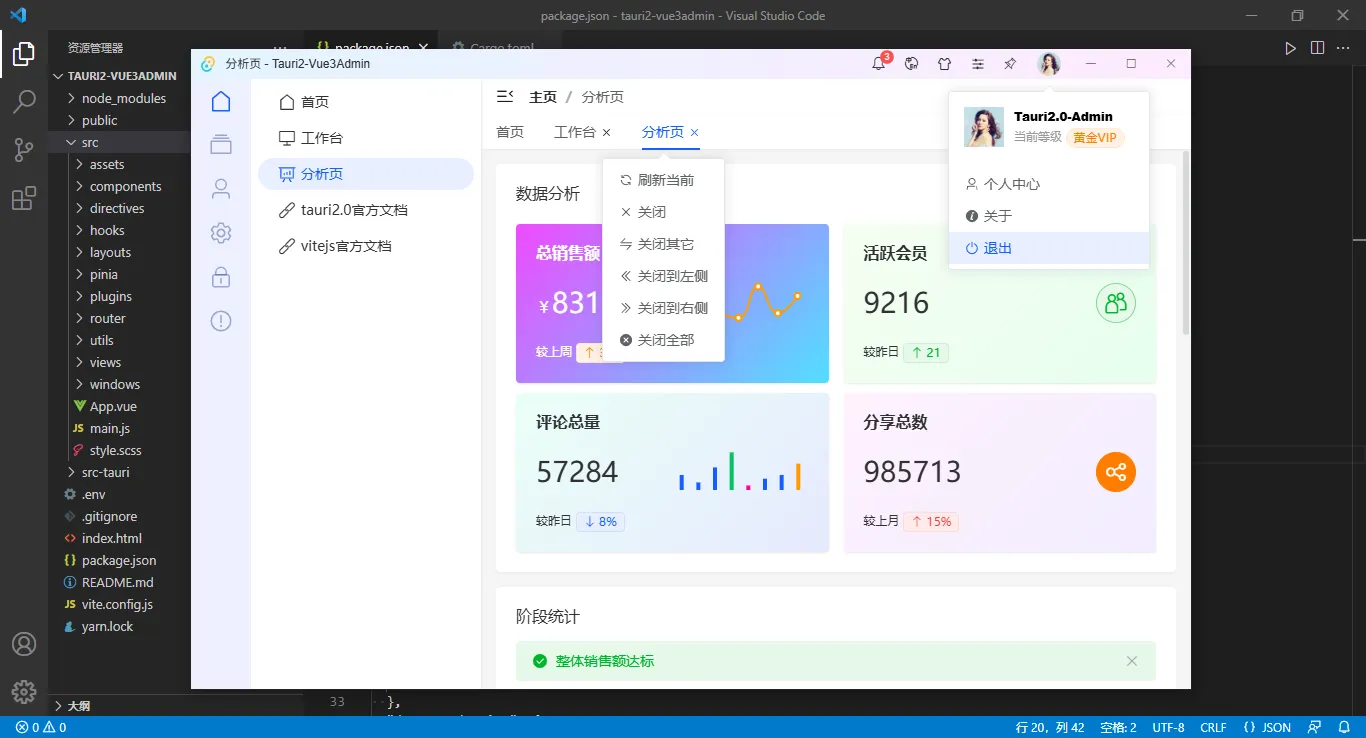This screenshot has height=738, width=1366.
Task: Open the notifications bell with badge 3
Action: coord(878,63)
